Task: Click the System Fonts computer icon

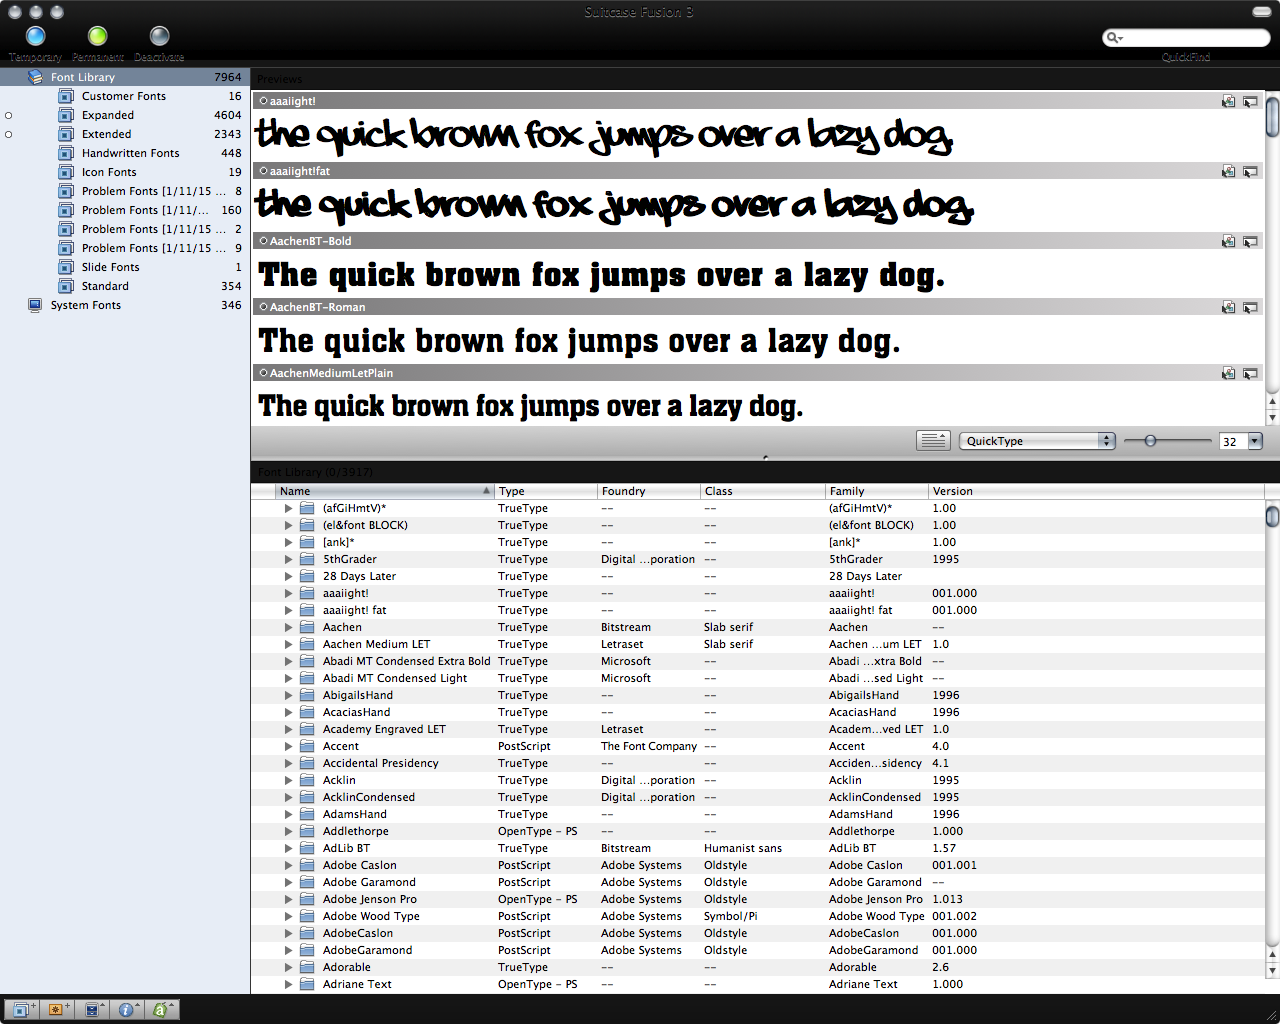Action: click(35, 305)
